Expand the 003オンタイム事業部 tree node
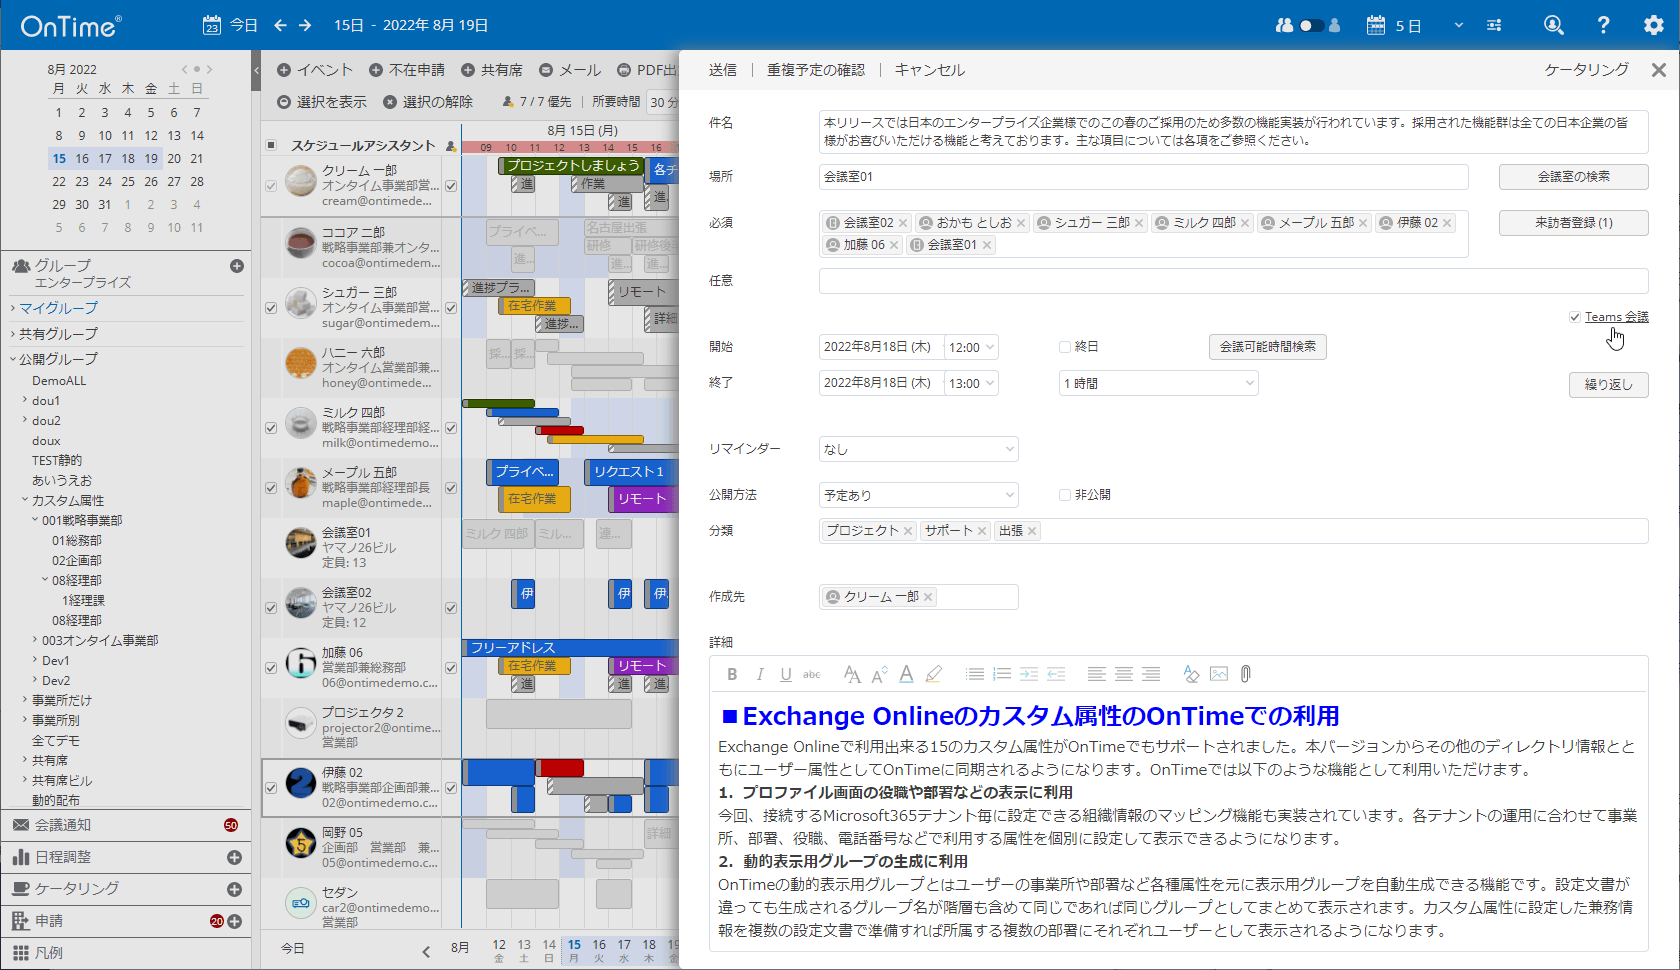 click(34, 640)
